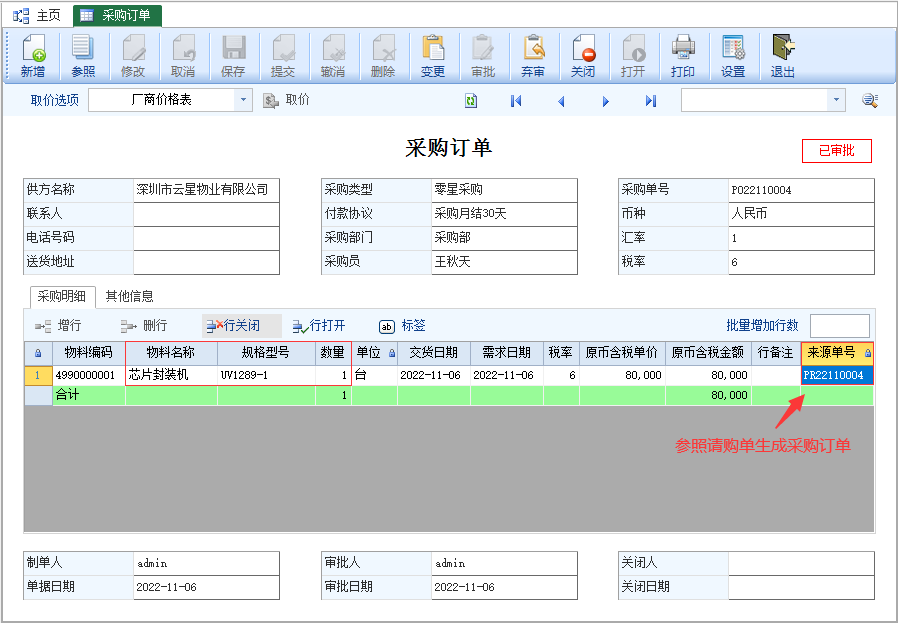898x623 pixels.
Task: Click the search magnifier icon
Action: tap(870, 100)
